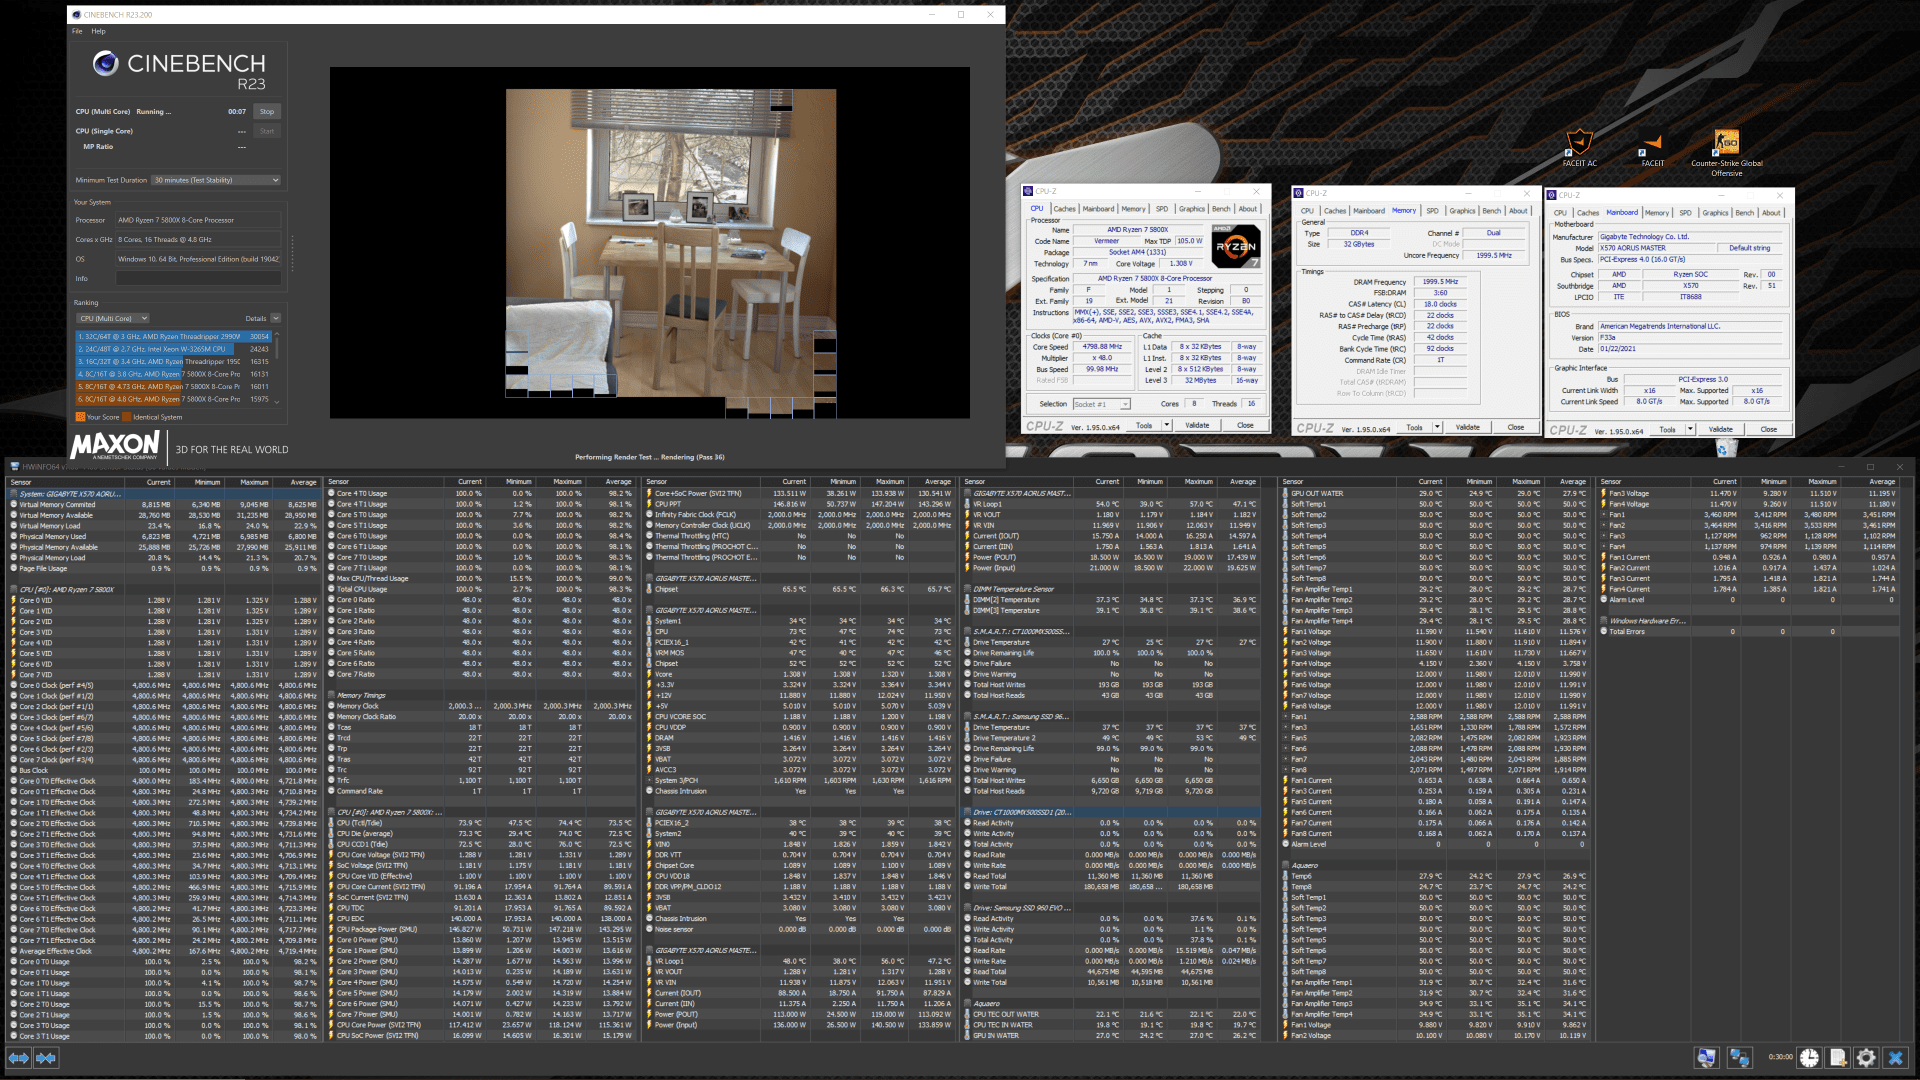Click the Cinebench R23 logo icon

point(106,64)
